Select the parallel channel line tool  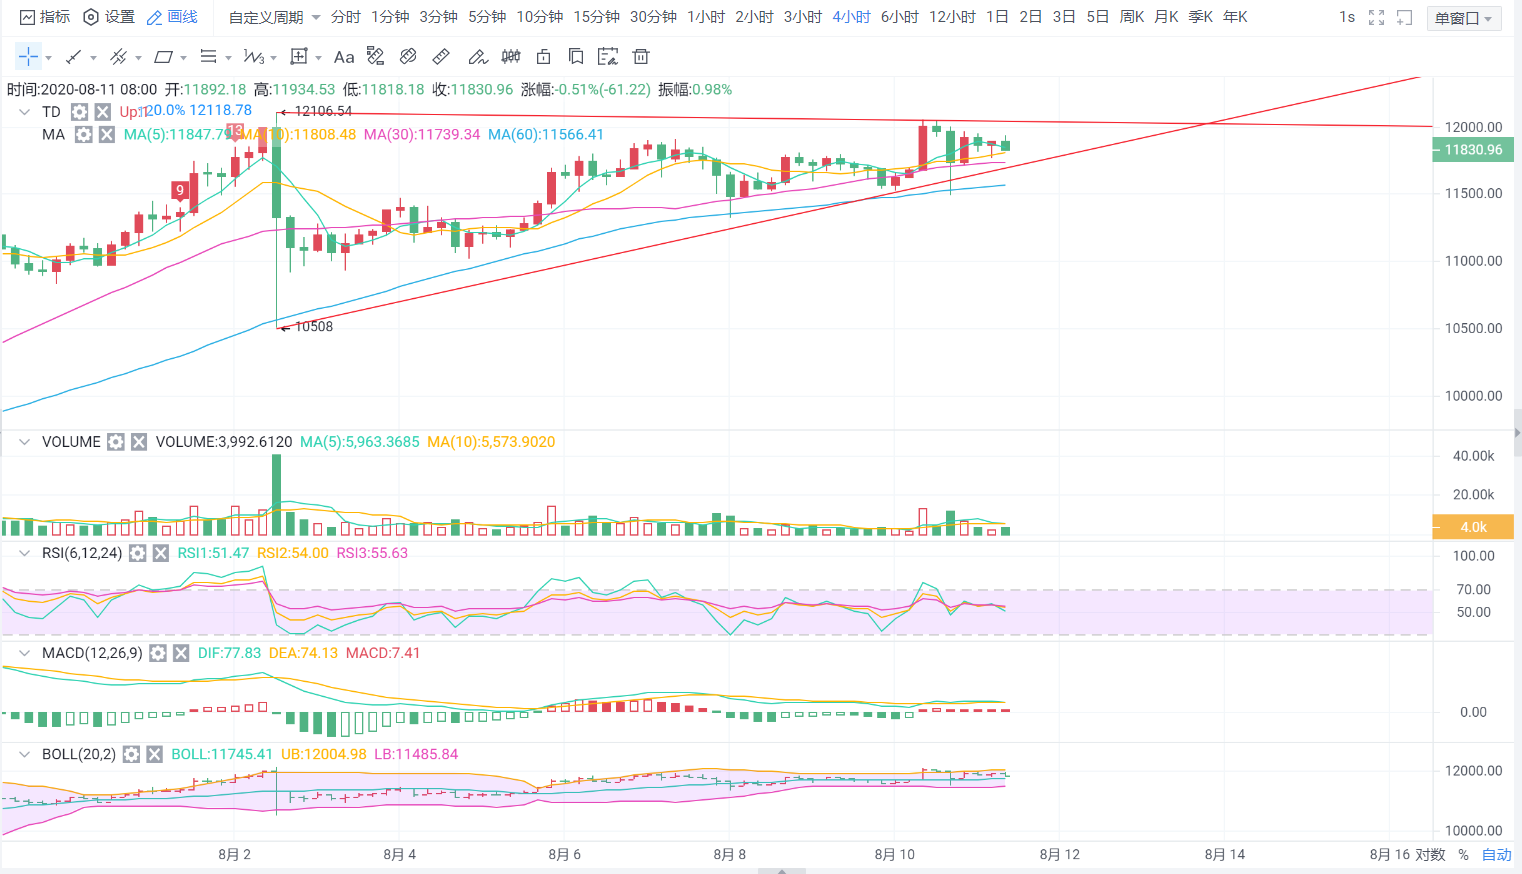click(118, 57)
